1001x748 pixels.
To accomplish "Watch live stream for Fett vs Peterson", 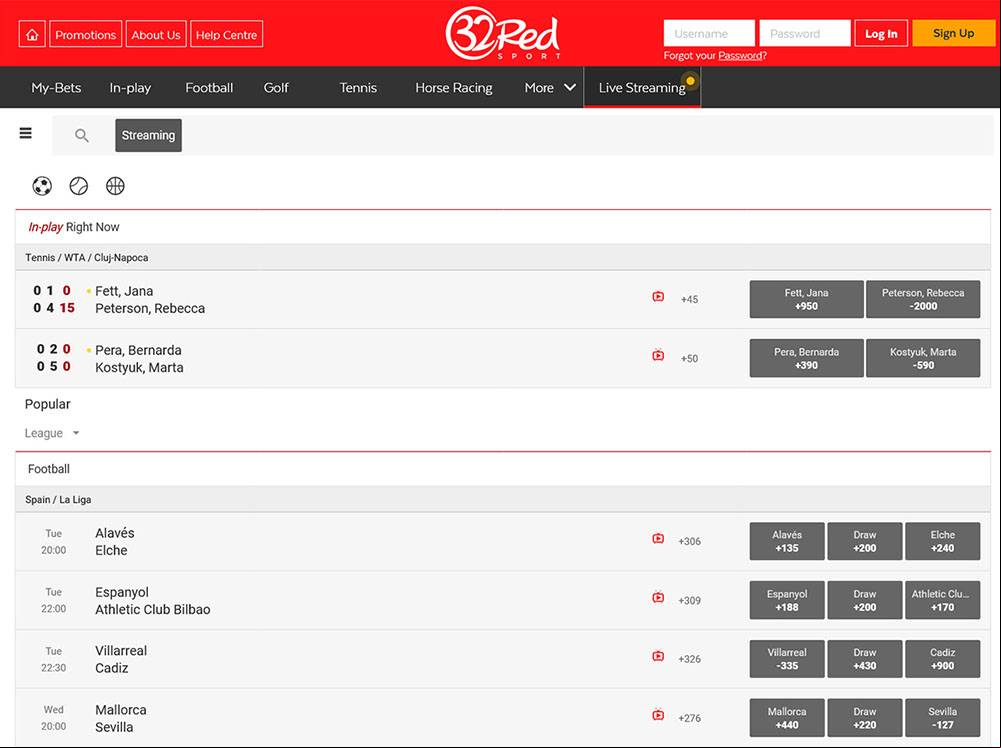I will pyautogui.click(x=658, y=297).
